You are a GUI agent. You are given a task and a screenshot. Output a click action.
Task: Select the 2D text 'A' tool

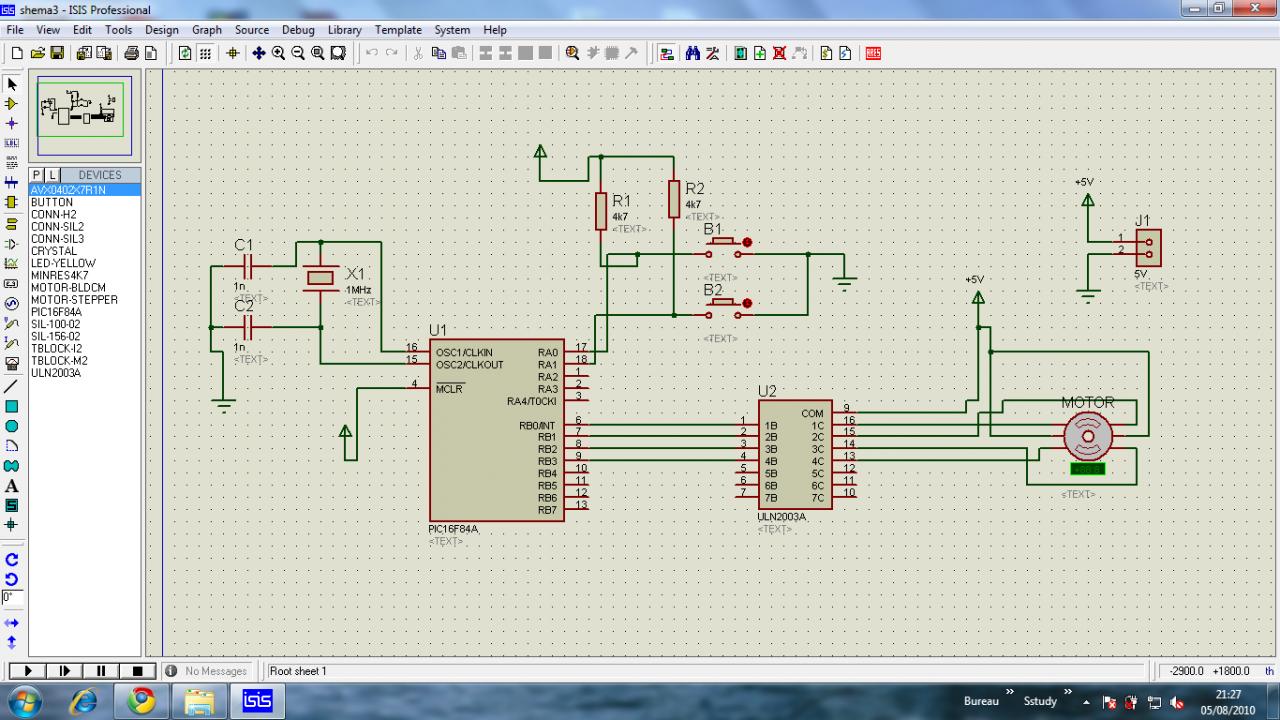[x=12, y=486]
